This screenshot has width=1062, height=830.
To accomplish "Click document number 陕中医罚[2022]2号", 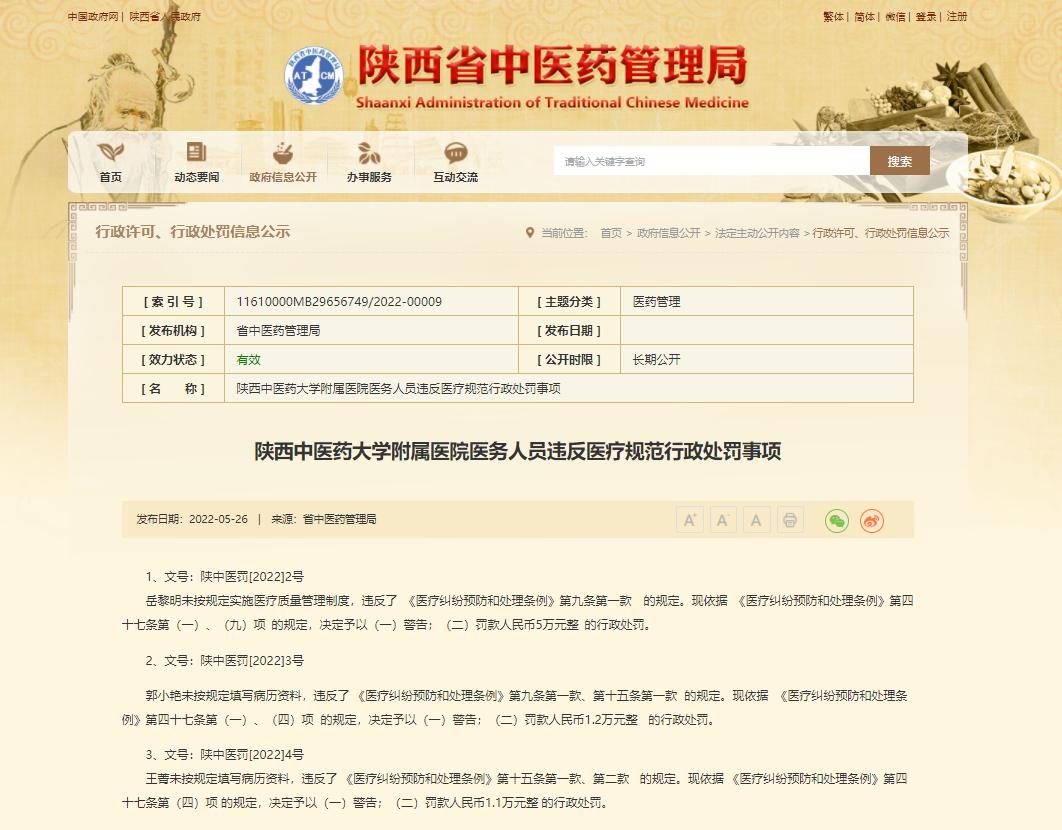I will [252, 577].
